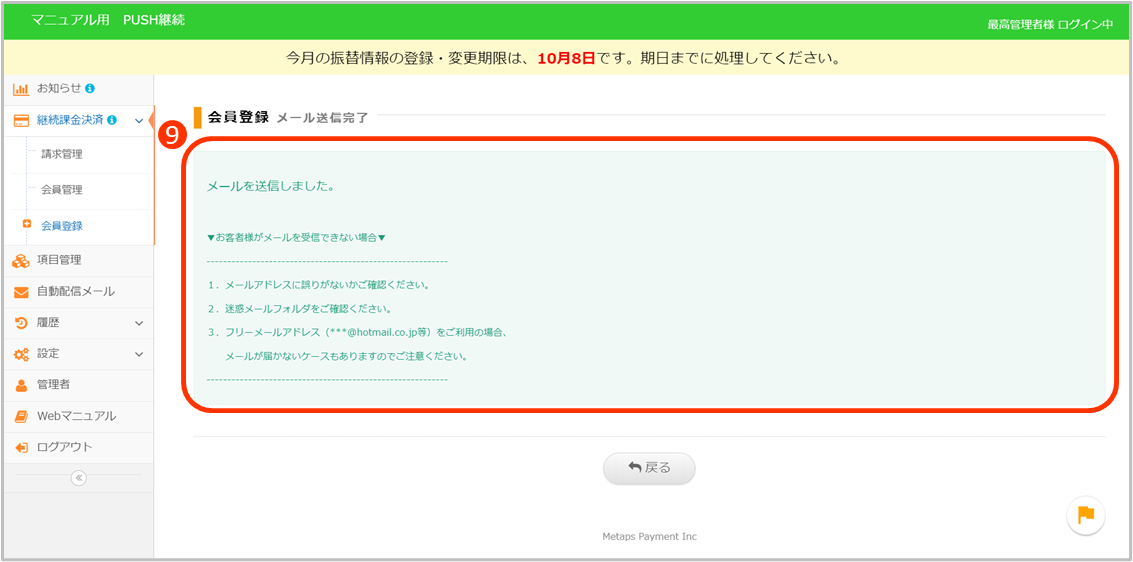Collapse the 継続課金決済 menu chevron

[x=139, y=121]
